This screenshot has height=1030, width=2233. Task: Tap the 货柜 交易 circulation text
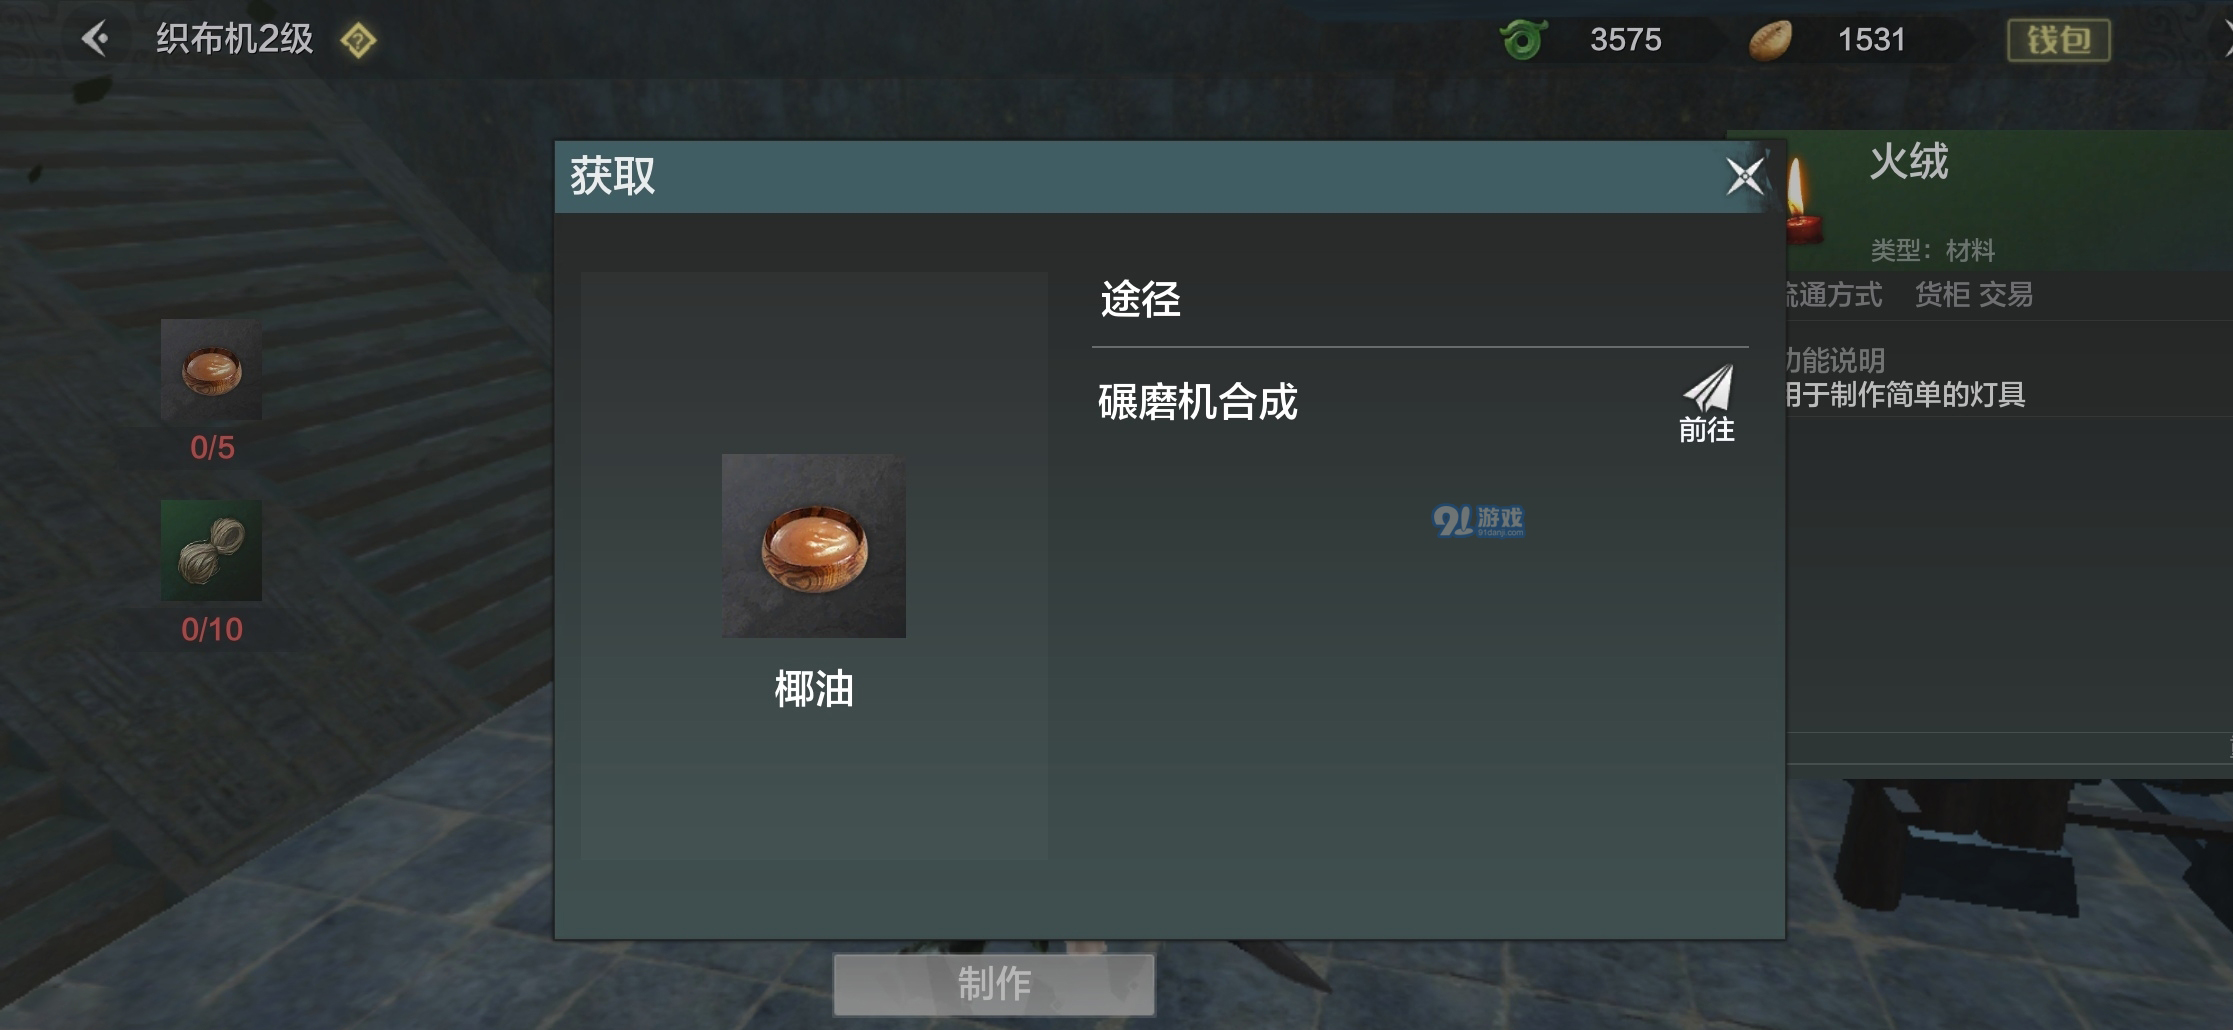(1973, 295)
